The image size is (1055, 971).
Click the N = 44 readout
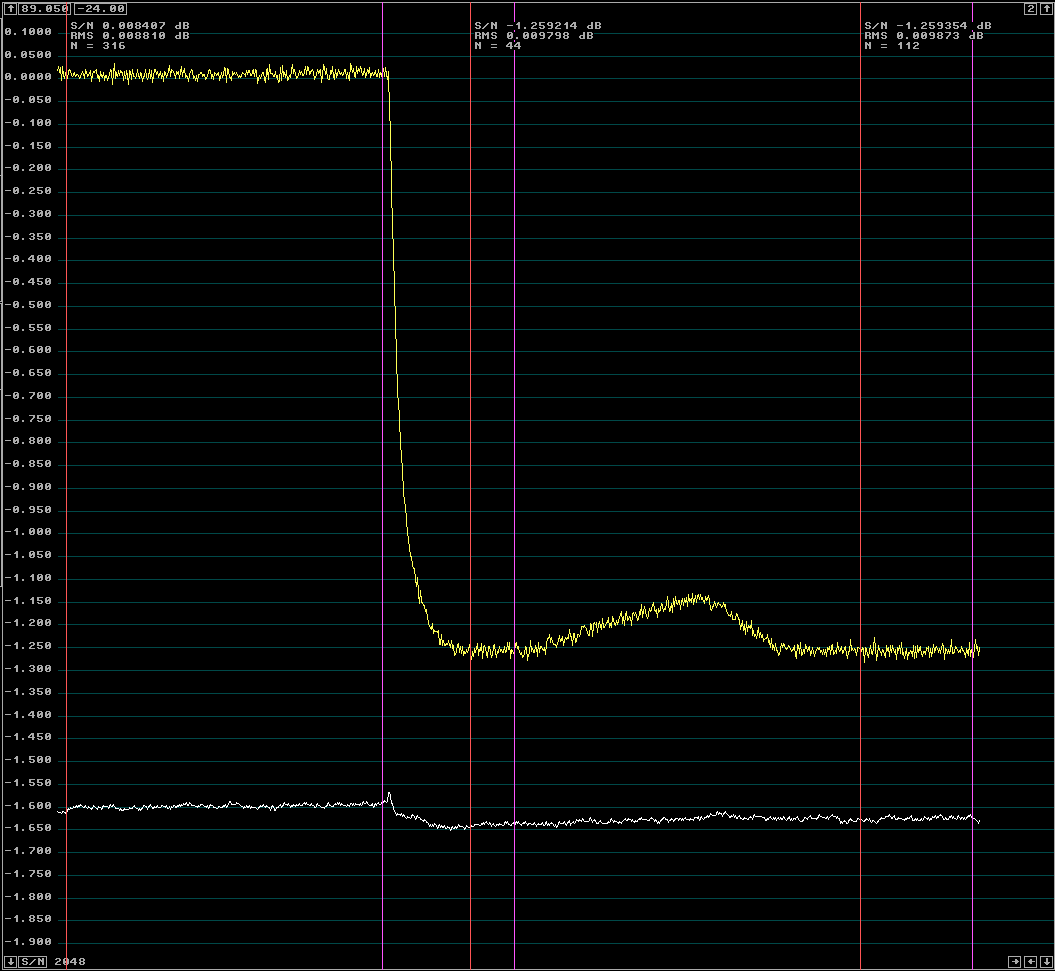point(498,46)
